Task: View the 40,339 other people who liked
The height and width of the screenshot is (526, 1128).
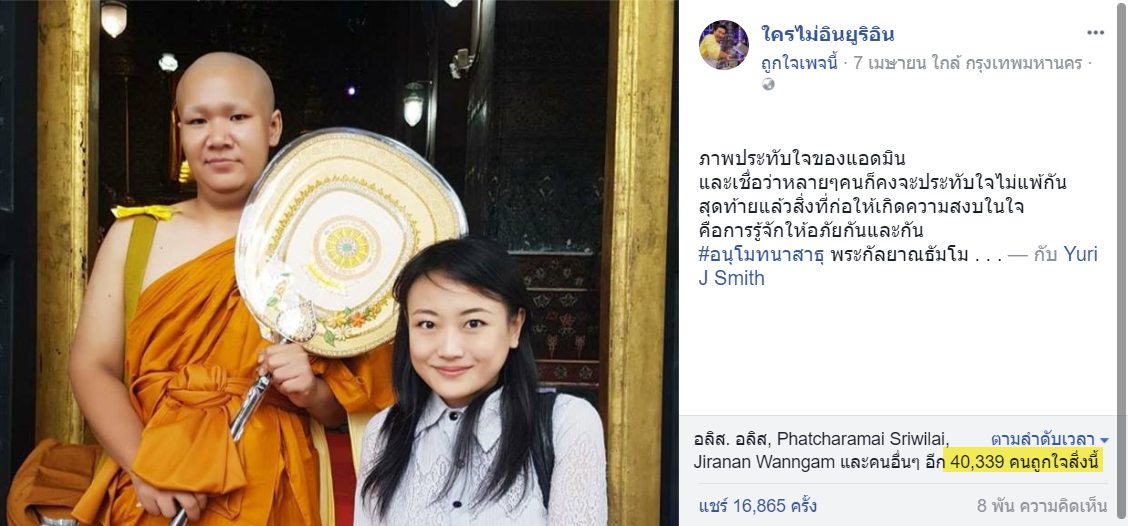Action: pyautogui.click(x=1024, y=463)
